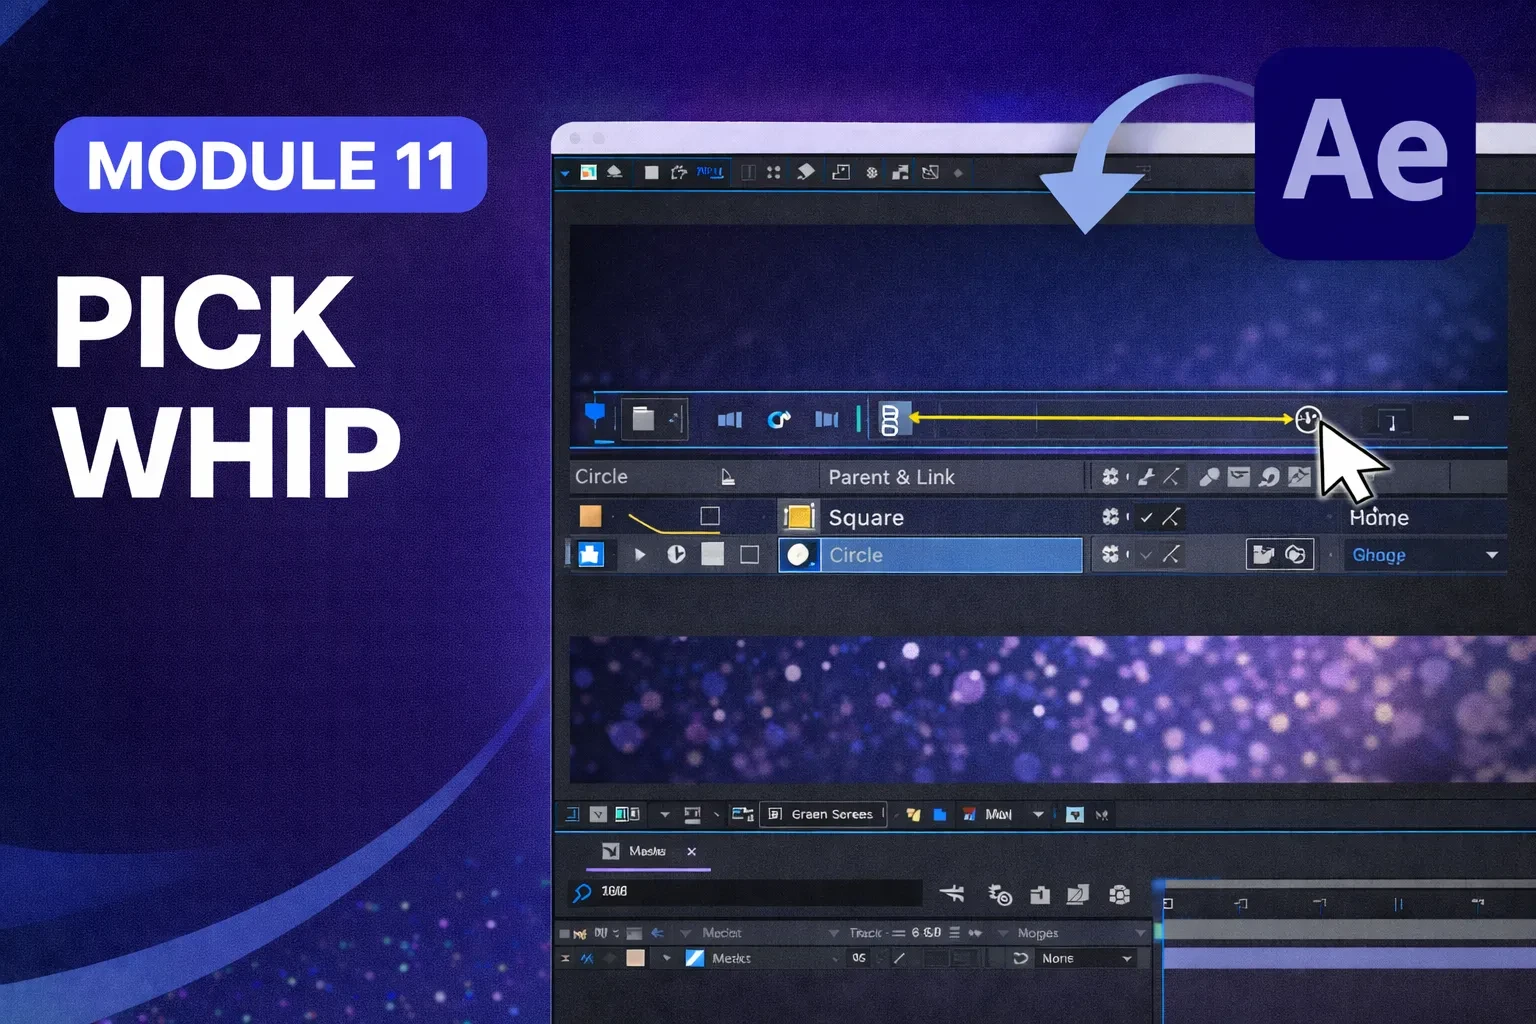This screenshot has width=1536, height=1024.
Task: Click the circle button left of the Ghoge dropdown
Action: tap(1295, 554)
